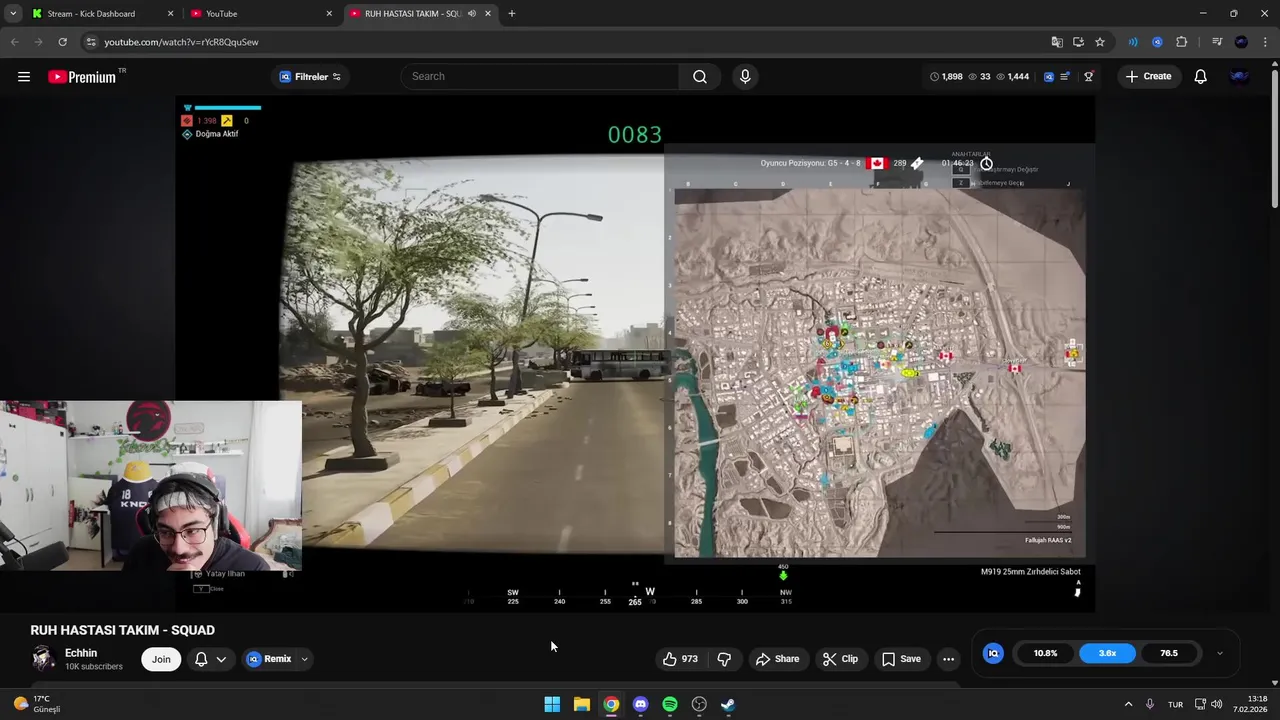Open the tab search dropdown arrow
Image resolution: width=1280 pixels, height=720 pixels.
[x=12, y=14]
